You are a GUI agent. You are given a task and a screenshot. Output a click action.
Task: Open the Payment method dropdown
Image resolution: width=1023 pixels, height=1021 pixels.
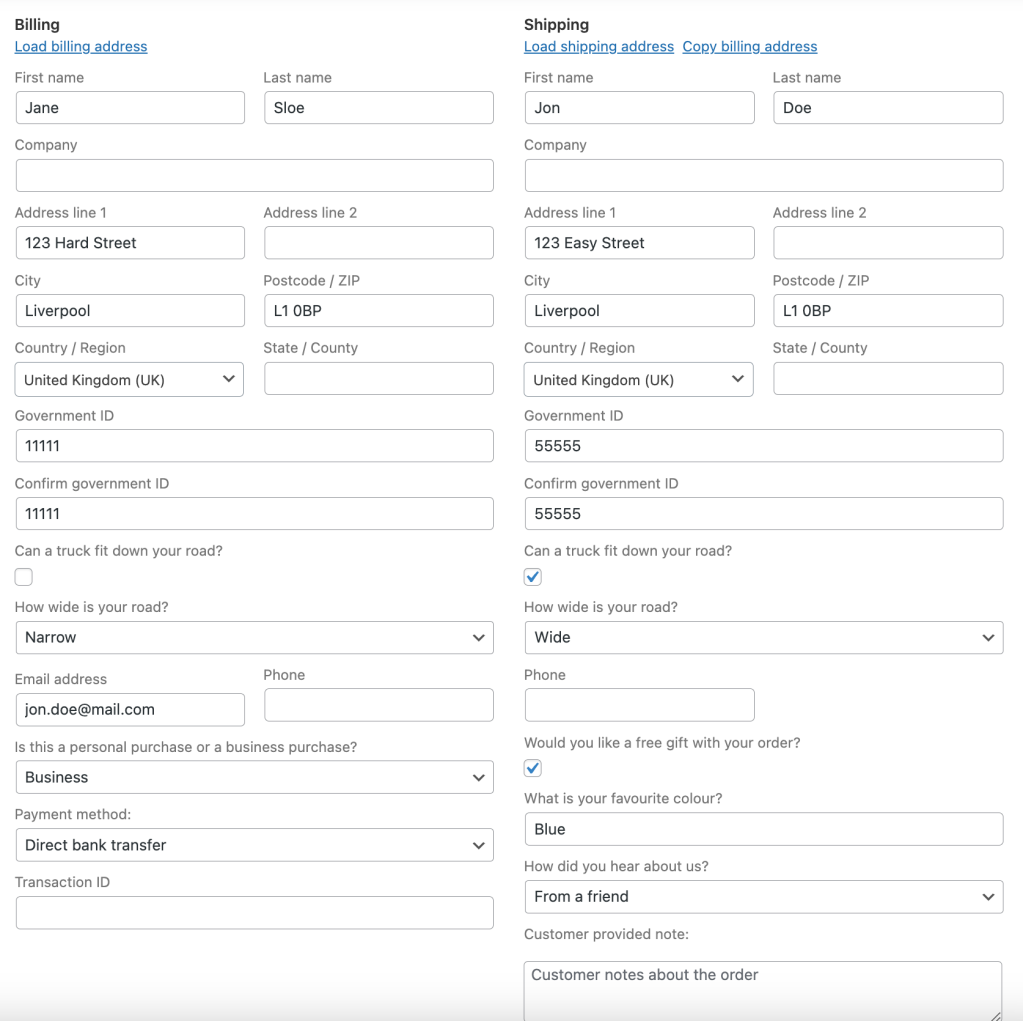[254, 846]
